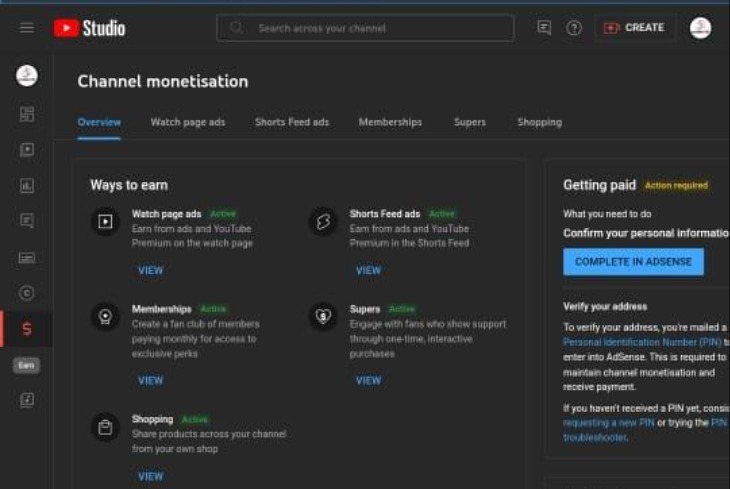Switch to Memberships tab
Screen dimensions: 730x489
[x=390, y=122]
